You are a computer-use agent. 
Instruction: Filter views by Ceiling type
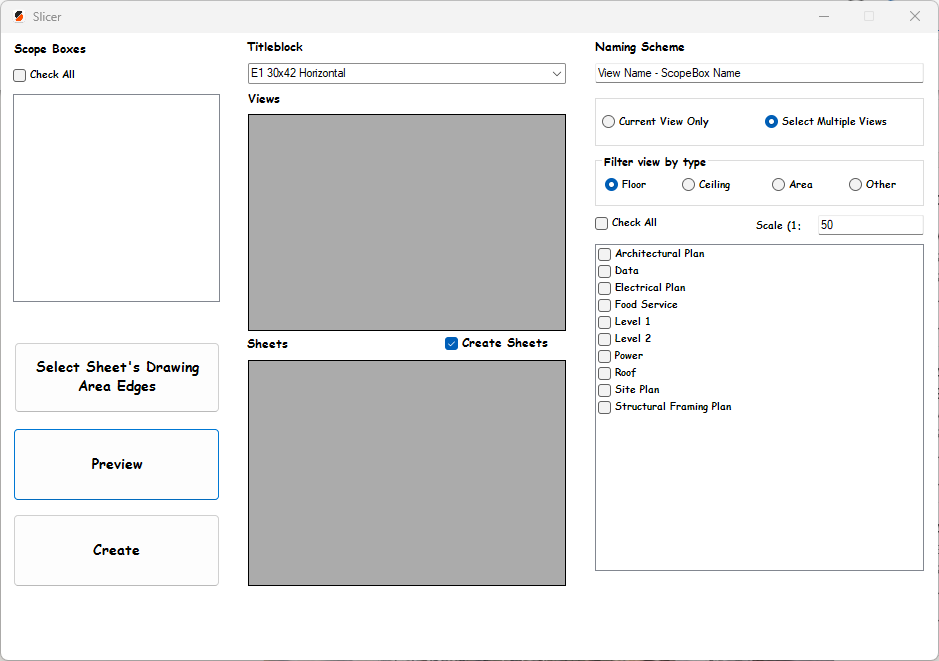(x=689, y=185)
